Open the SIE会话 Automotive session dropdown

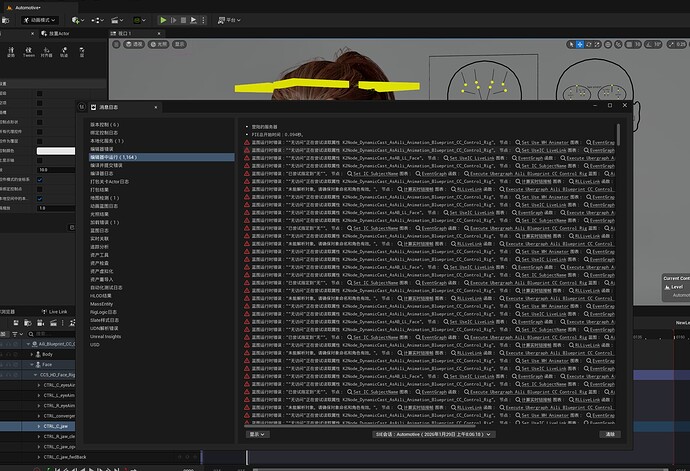coord(433,434)
